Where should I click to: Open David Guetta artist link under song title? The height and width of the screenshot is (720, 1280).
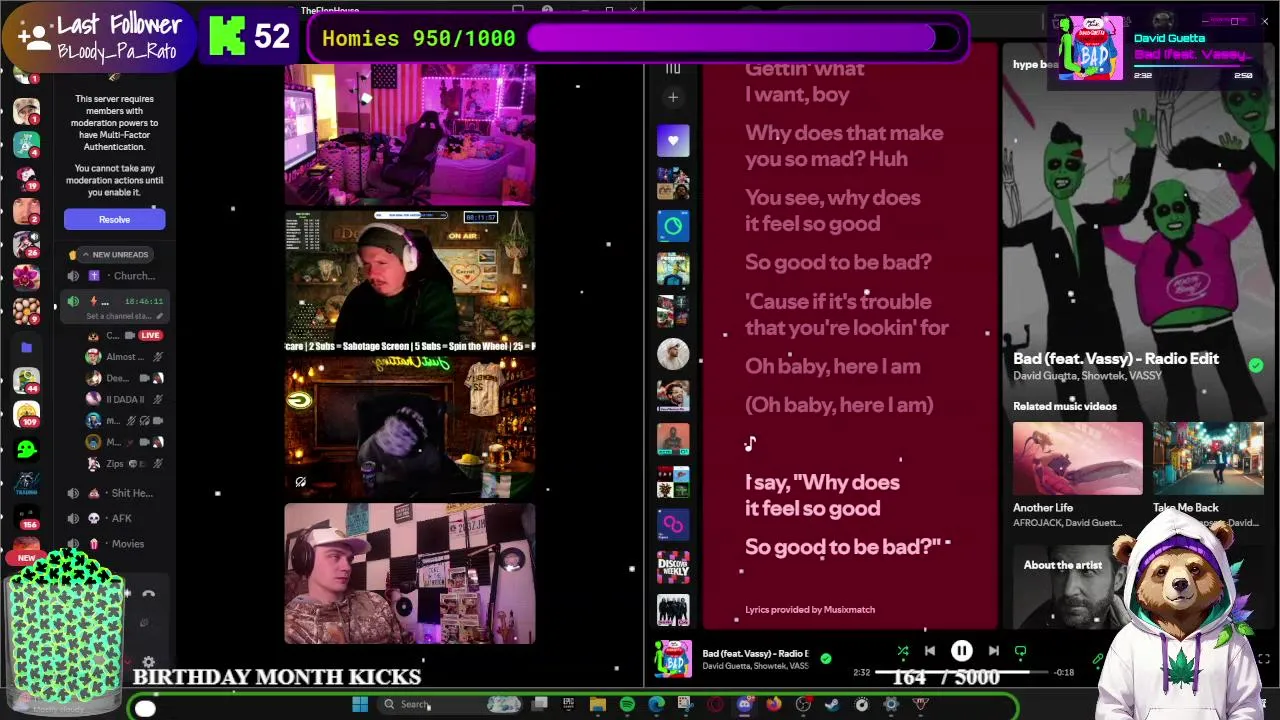(1045, 376)
